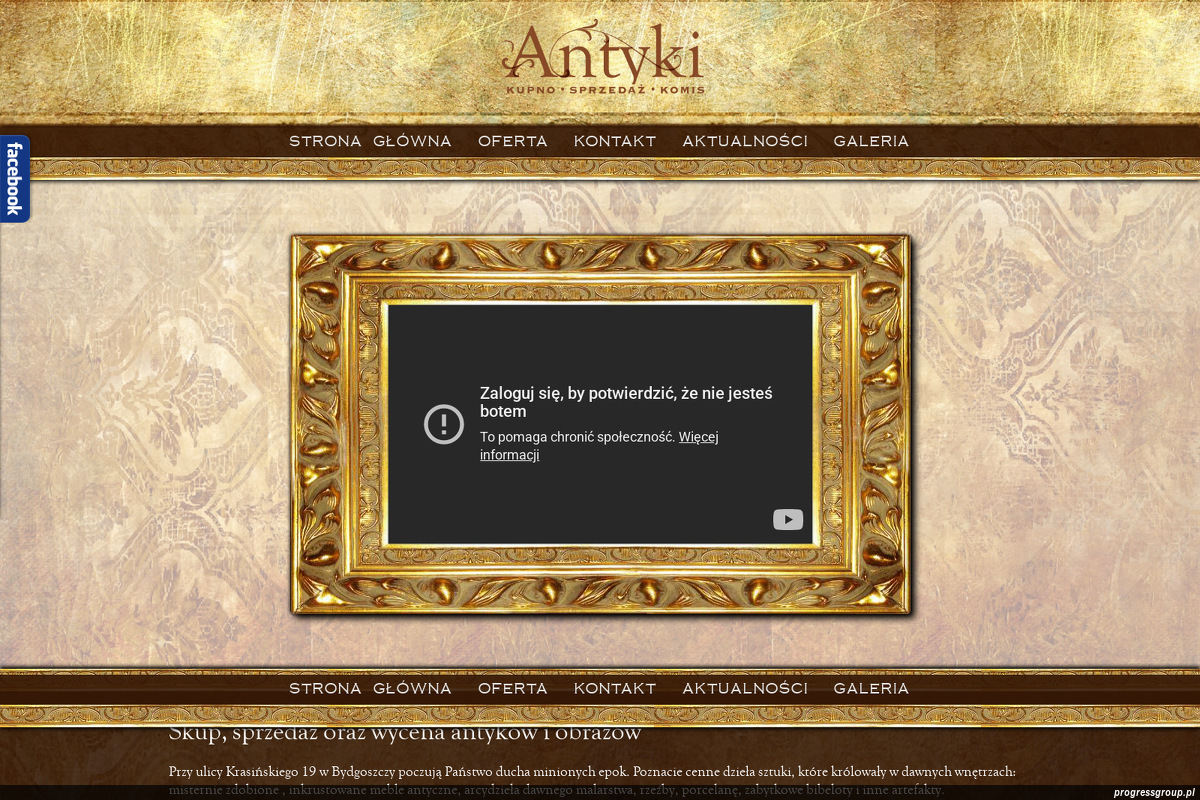This screenshot has height=800, width=1200.
Task: Open the Facebook side tab
Action: coord(14,178)
